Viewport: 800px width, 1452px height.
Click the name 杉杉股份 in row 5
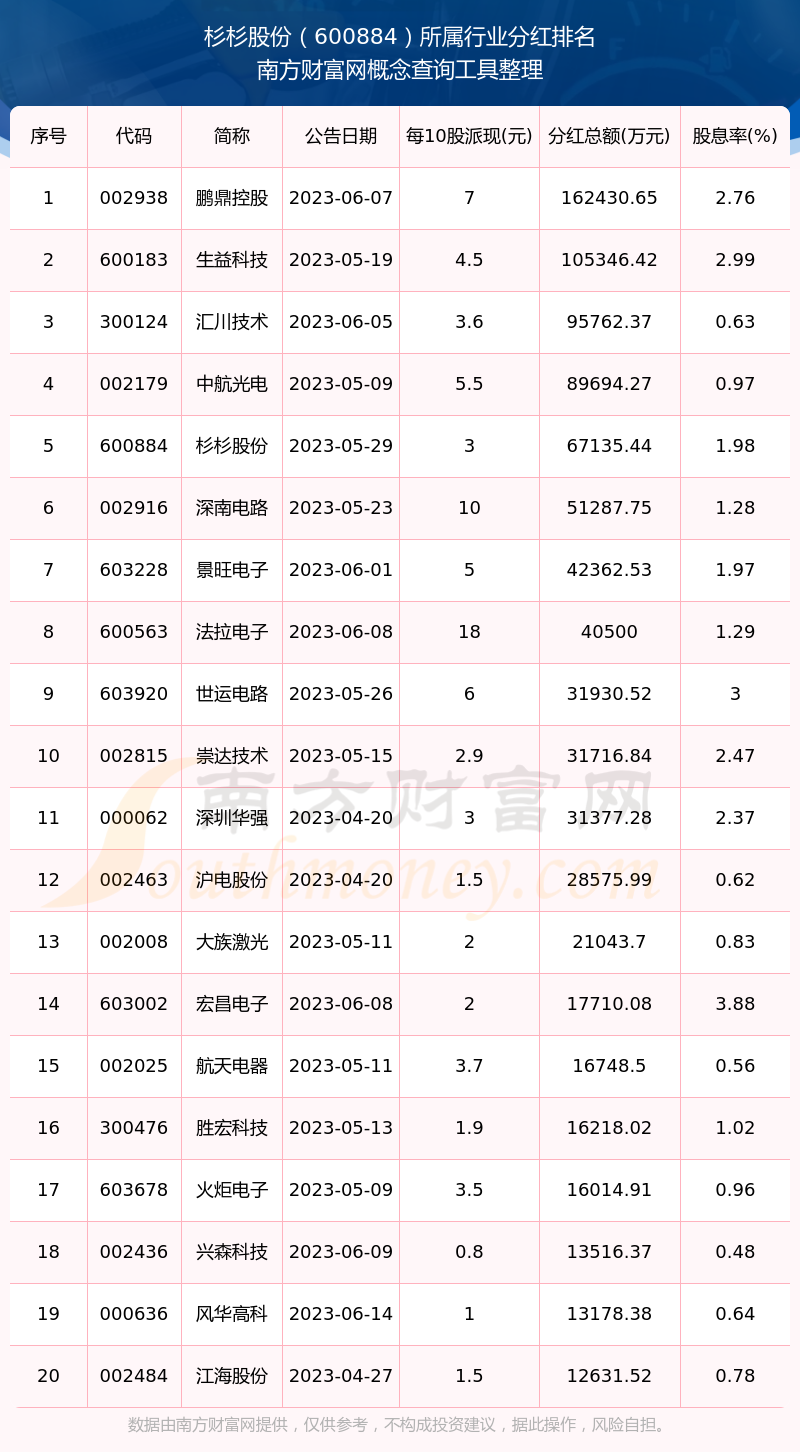click(232, 446)
